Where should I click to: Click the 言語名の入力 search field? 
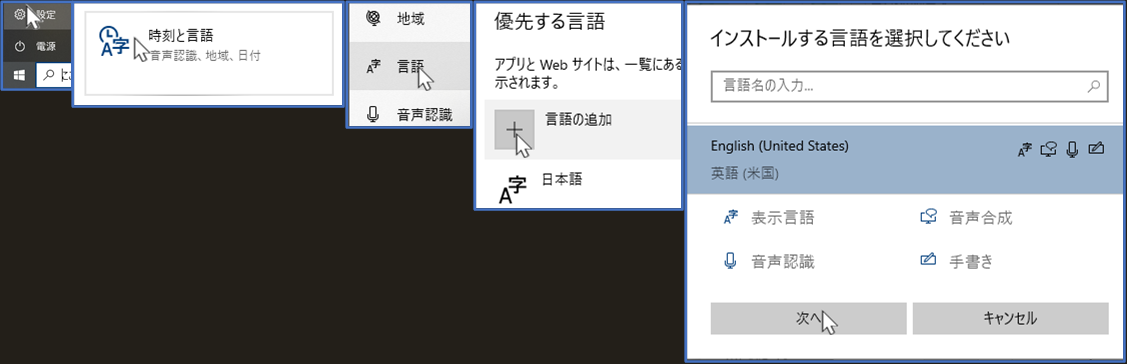pyautogui.click(x=908, y=86)
